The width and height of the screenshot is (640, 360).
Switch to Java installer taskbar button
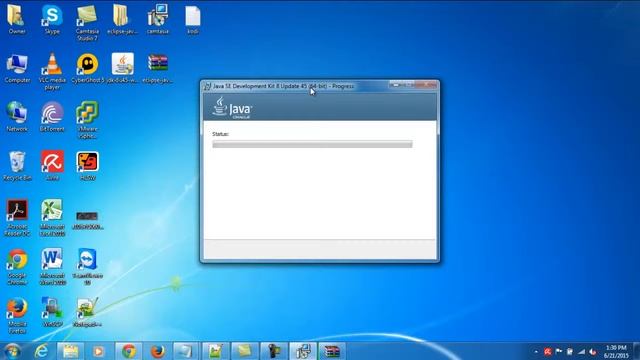click(x=303, y=351)
